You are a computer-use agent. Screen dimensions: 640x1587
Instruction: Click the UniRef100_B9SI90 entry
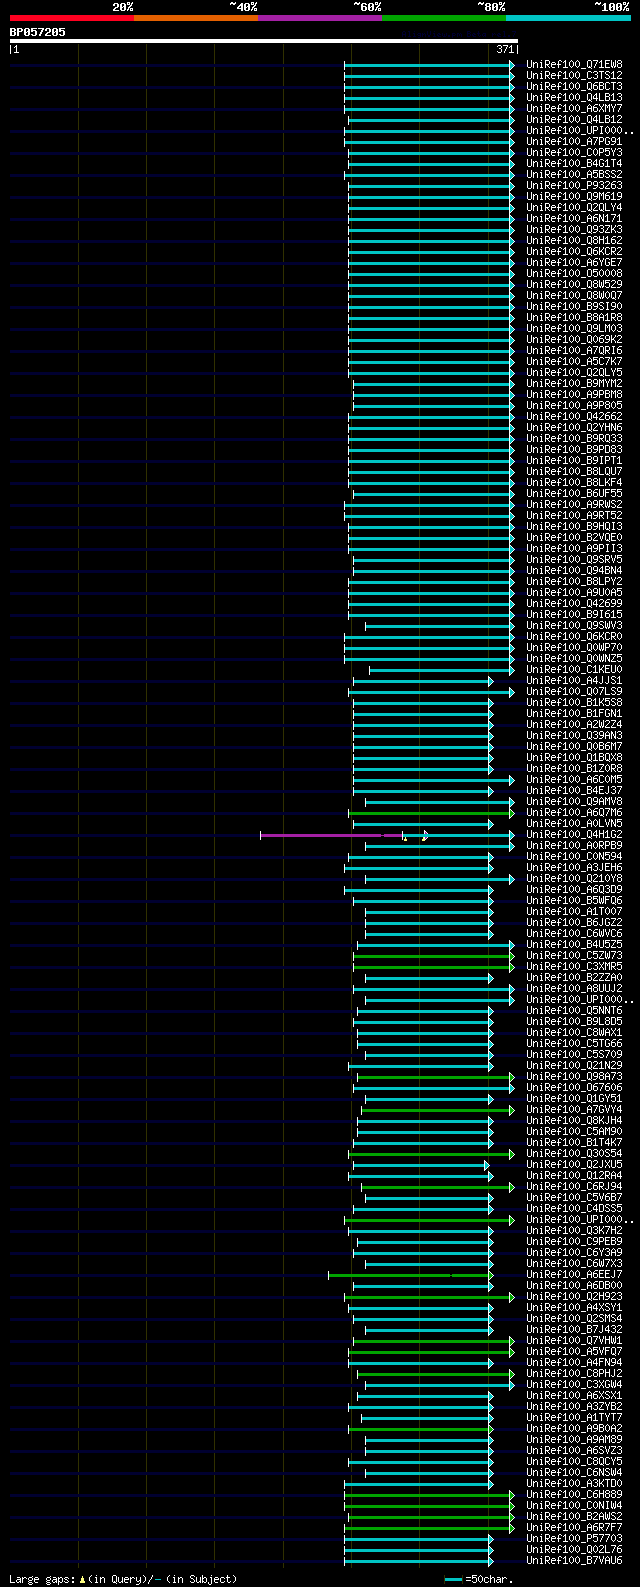pos(574,306)
